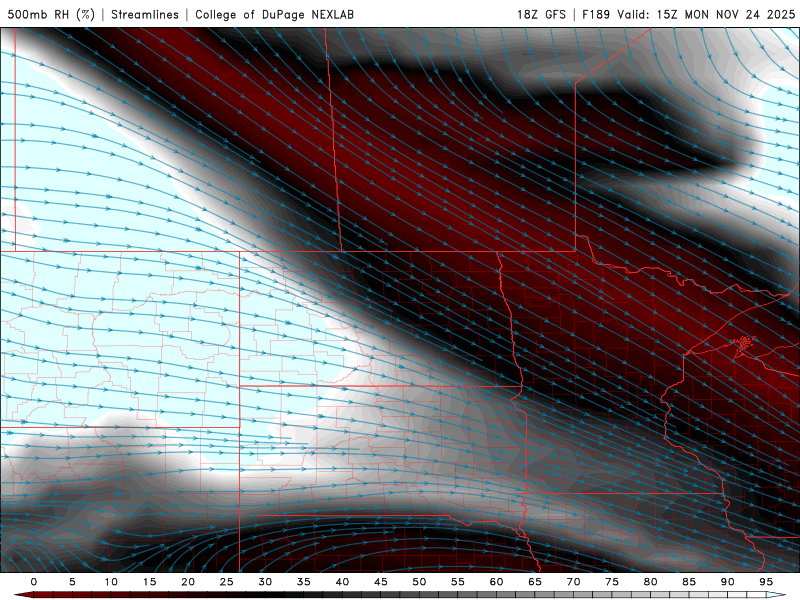Click the "Valid: 15Z MON NOV 24 2025" text
800x600 pixels.
point(707,14)
